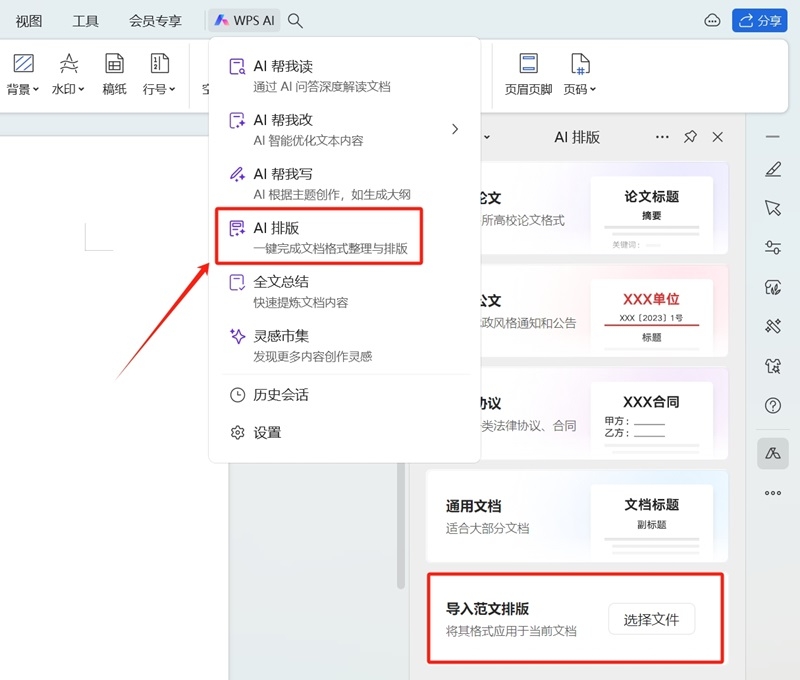Open the sidebar sliders settings icon
The width and height of the screenshot is (800, 680).
[x=772, y=247]
